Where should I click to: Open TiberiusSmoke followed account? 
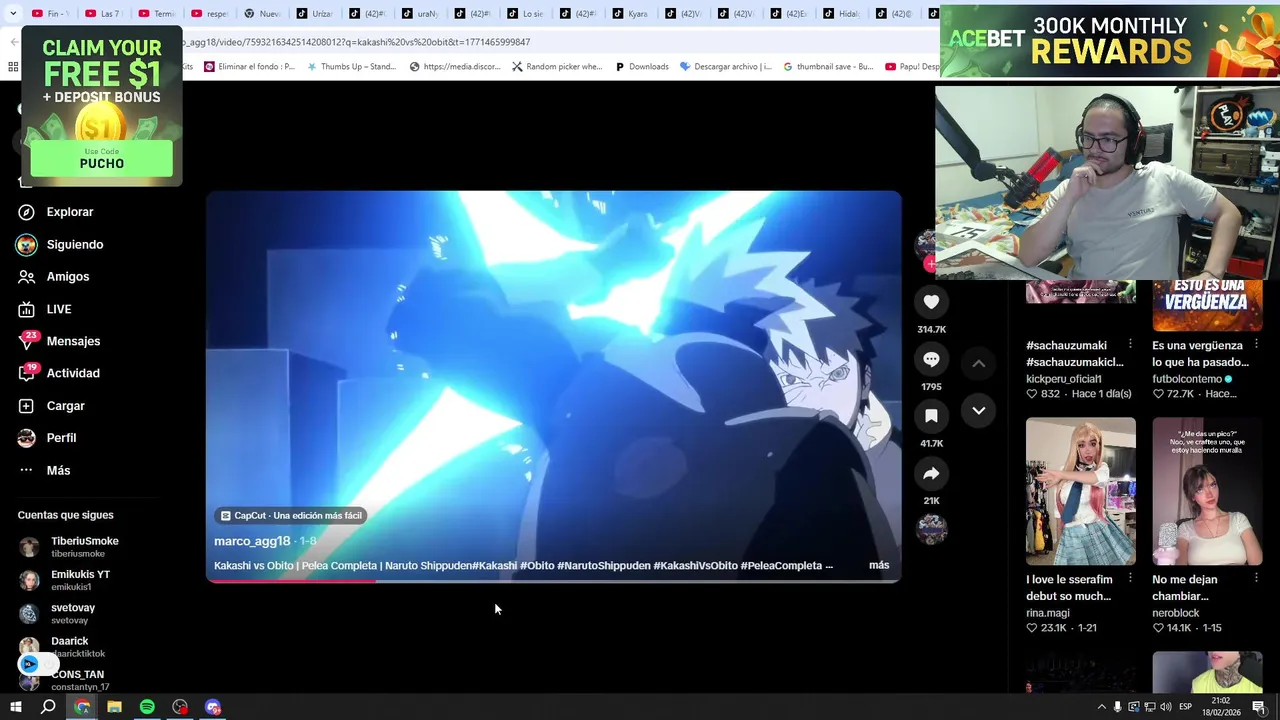coord(70,546)
